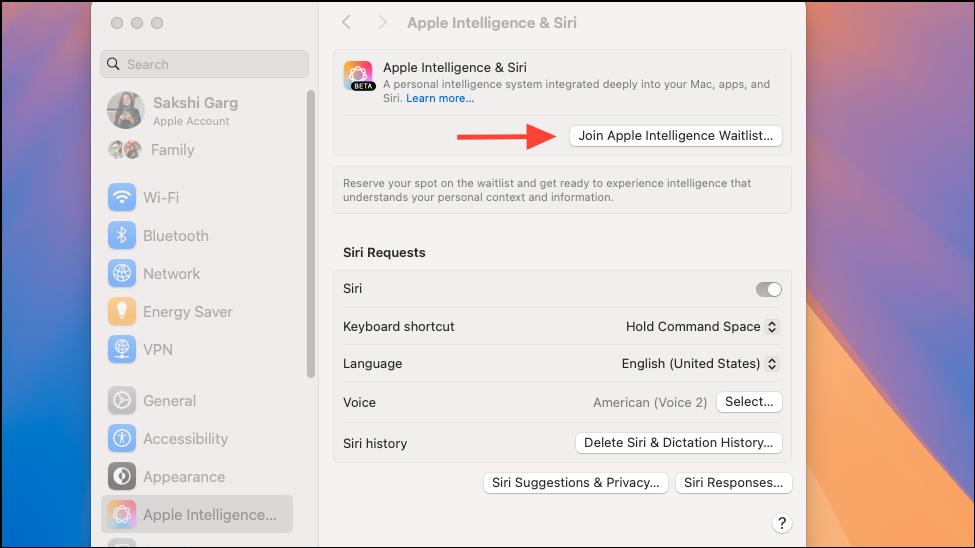This screenshot has height=548, width=975.
Task: Select the Accessibility icon
Action: click(x=122, y=439)
